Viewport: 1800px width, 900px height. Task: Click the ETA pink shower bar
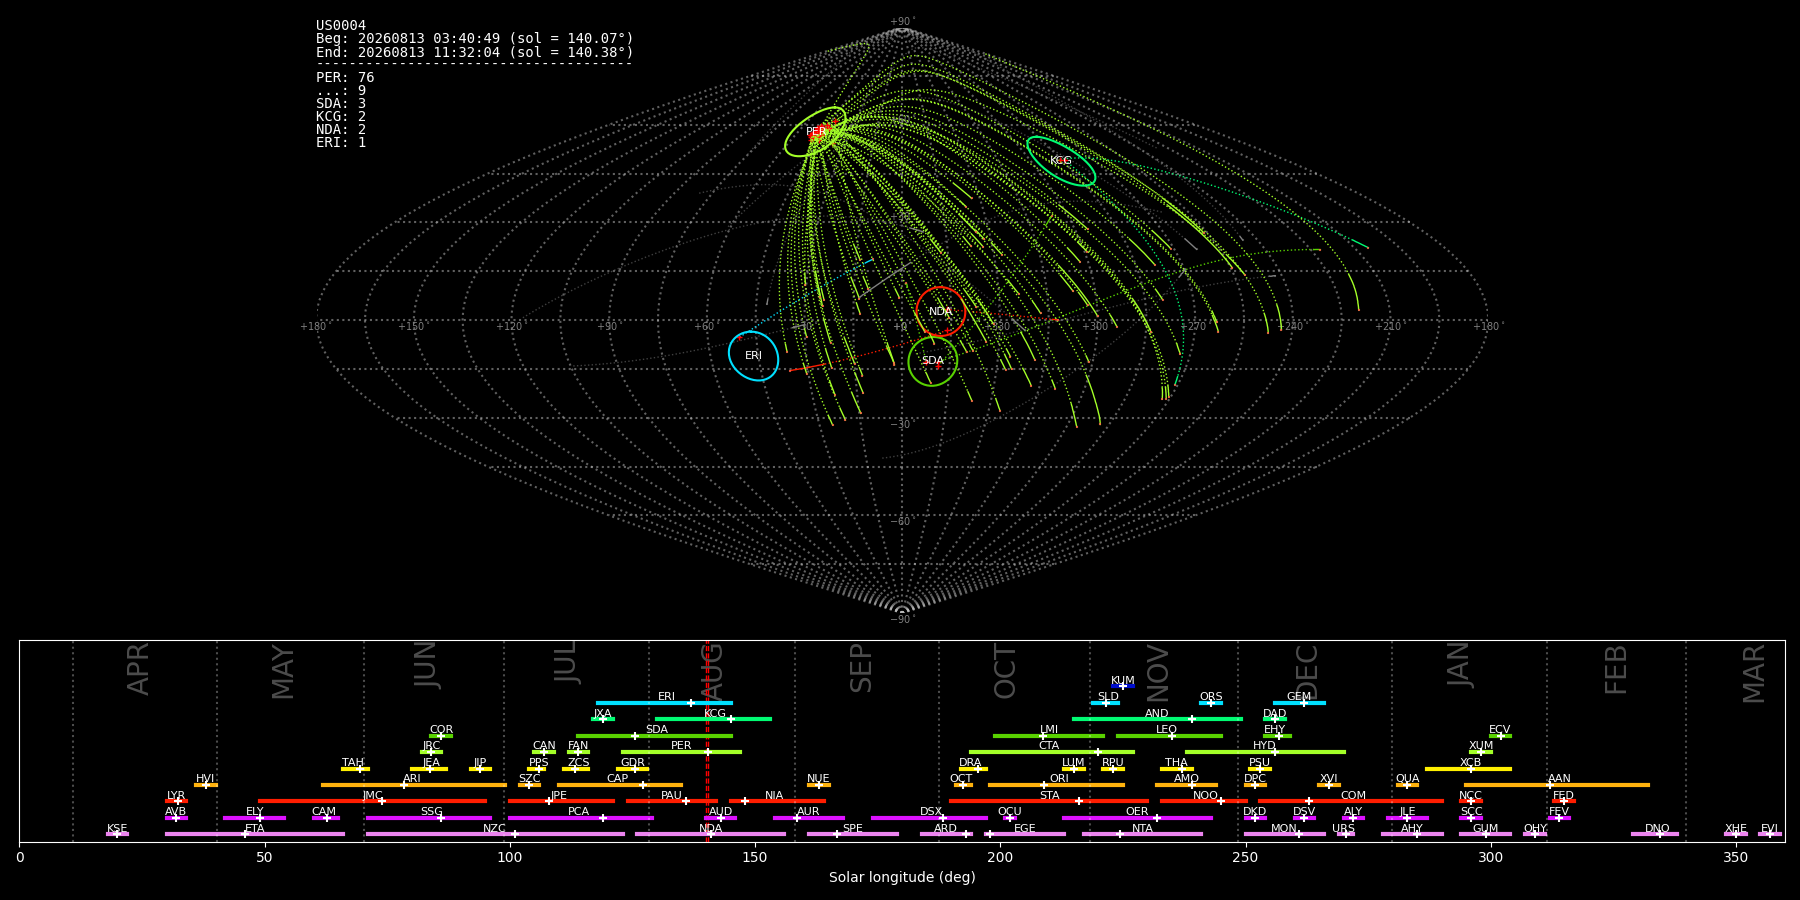(x=255, y=834)
